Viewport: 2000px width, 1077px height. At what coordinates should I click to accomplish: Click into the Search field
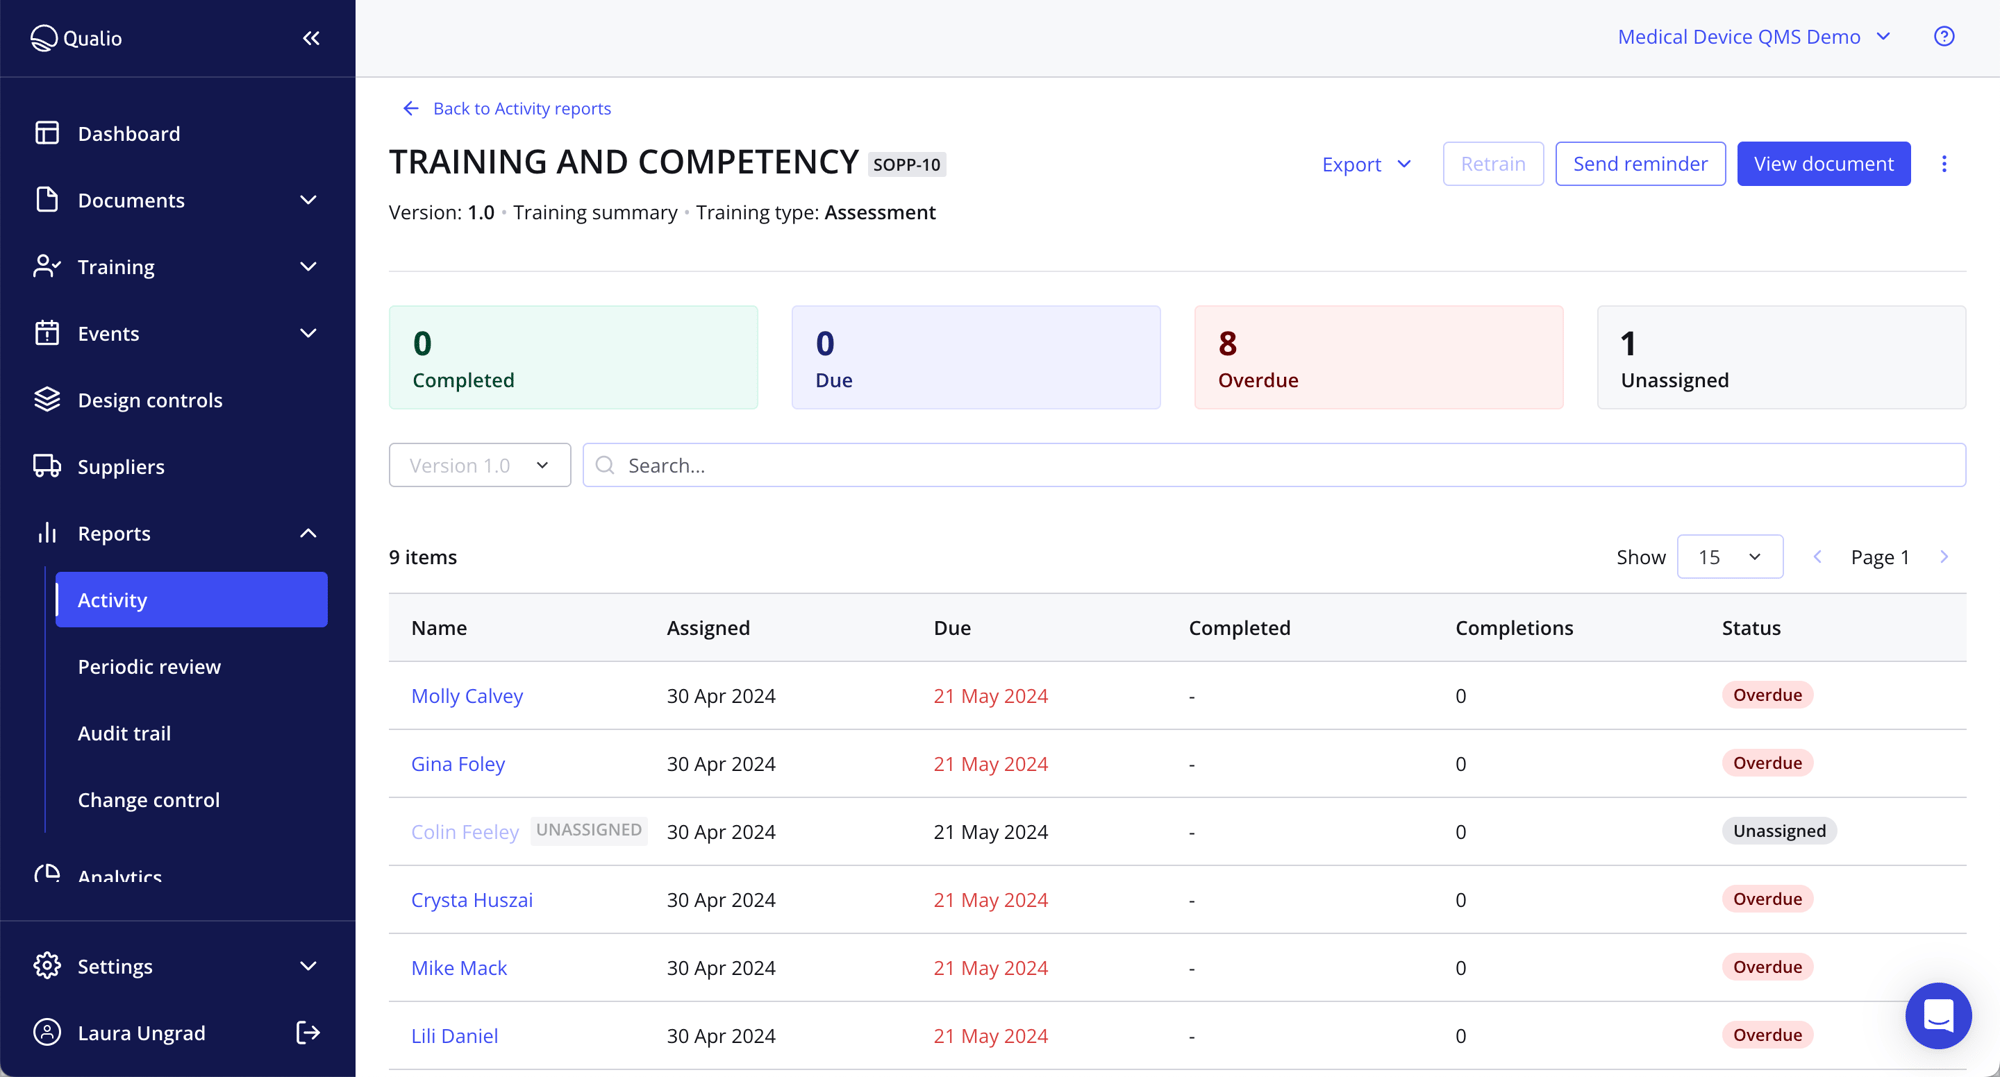(x=1273, y=465)
